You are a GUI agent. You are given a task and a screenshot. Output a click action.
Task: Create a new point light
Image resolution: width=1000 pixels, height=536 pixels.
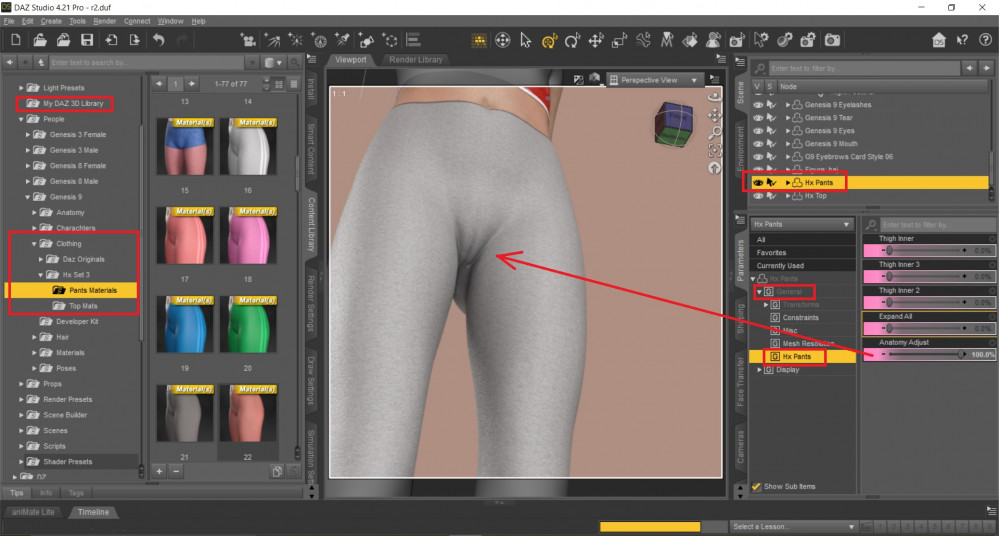pos(296,40)
